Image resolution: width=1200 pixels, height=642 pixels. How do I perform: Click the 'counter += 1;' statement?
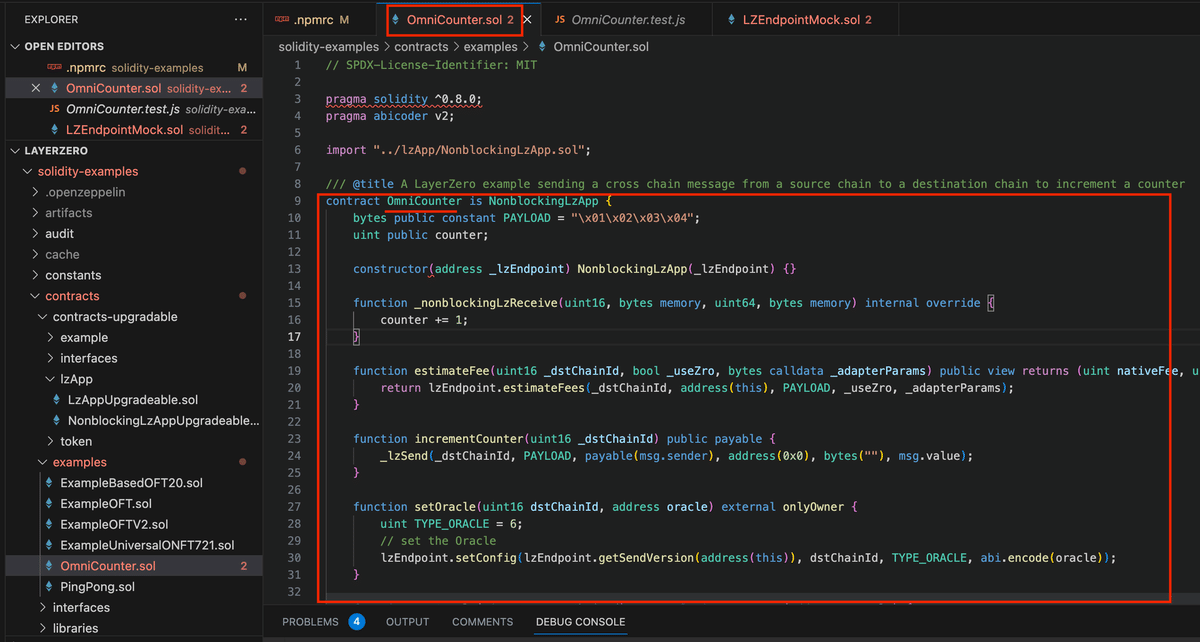point(424,320)
